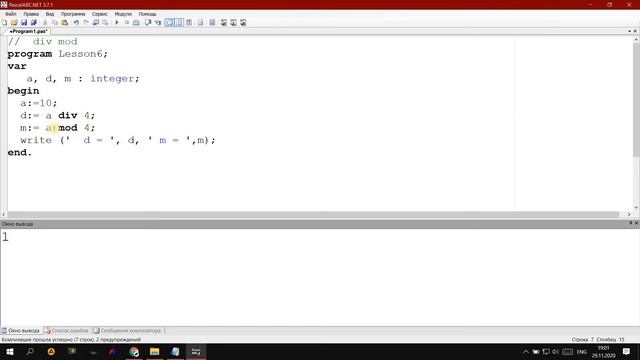Open the Сервис menu

[100, 14]
